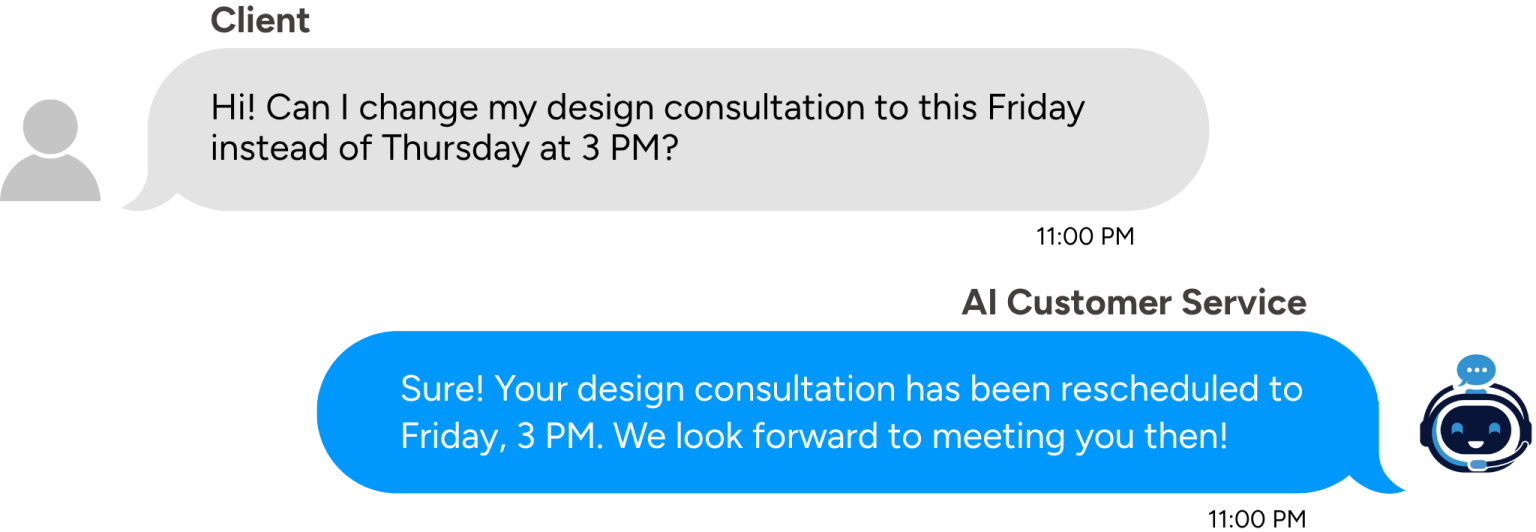Click "We look forward to meeting you then!"
Screen dimensions: 1536x532
[920, 436]
